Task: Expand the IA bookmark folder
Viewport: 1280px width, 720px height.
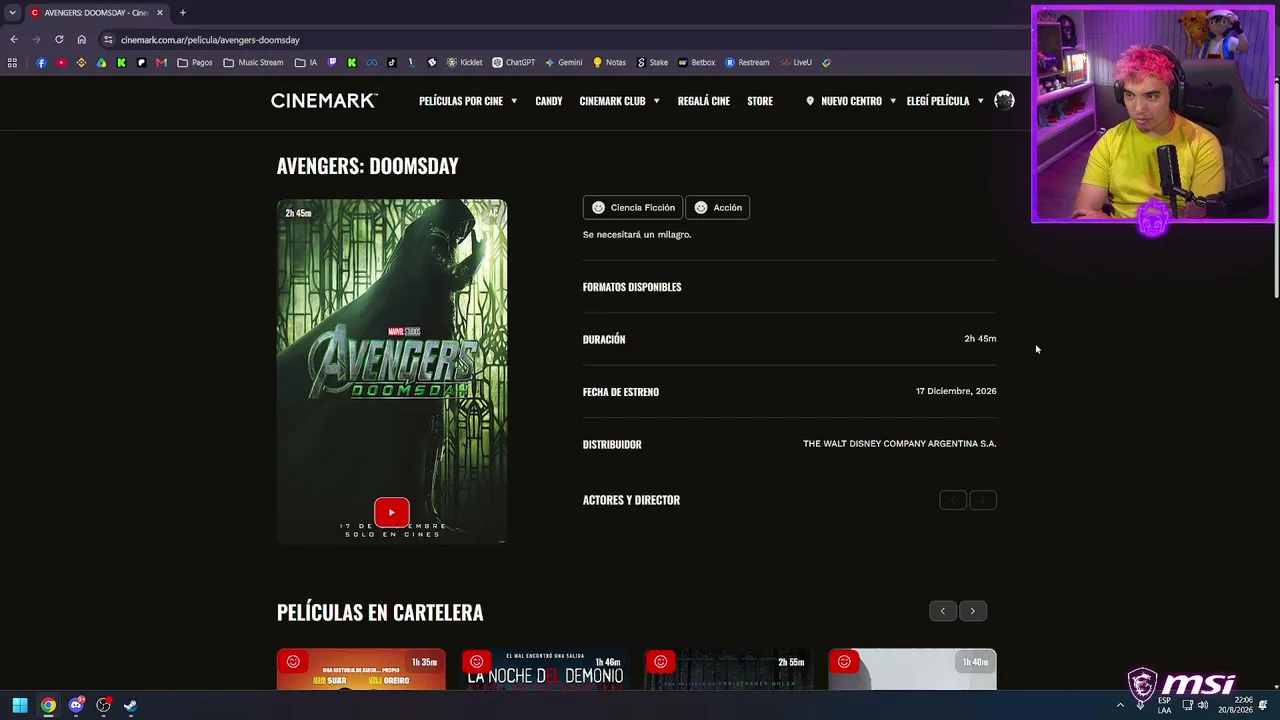Action: 306,62
